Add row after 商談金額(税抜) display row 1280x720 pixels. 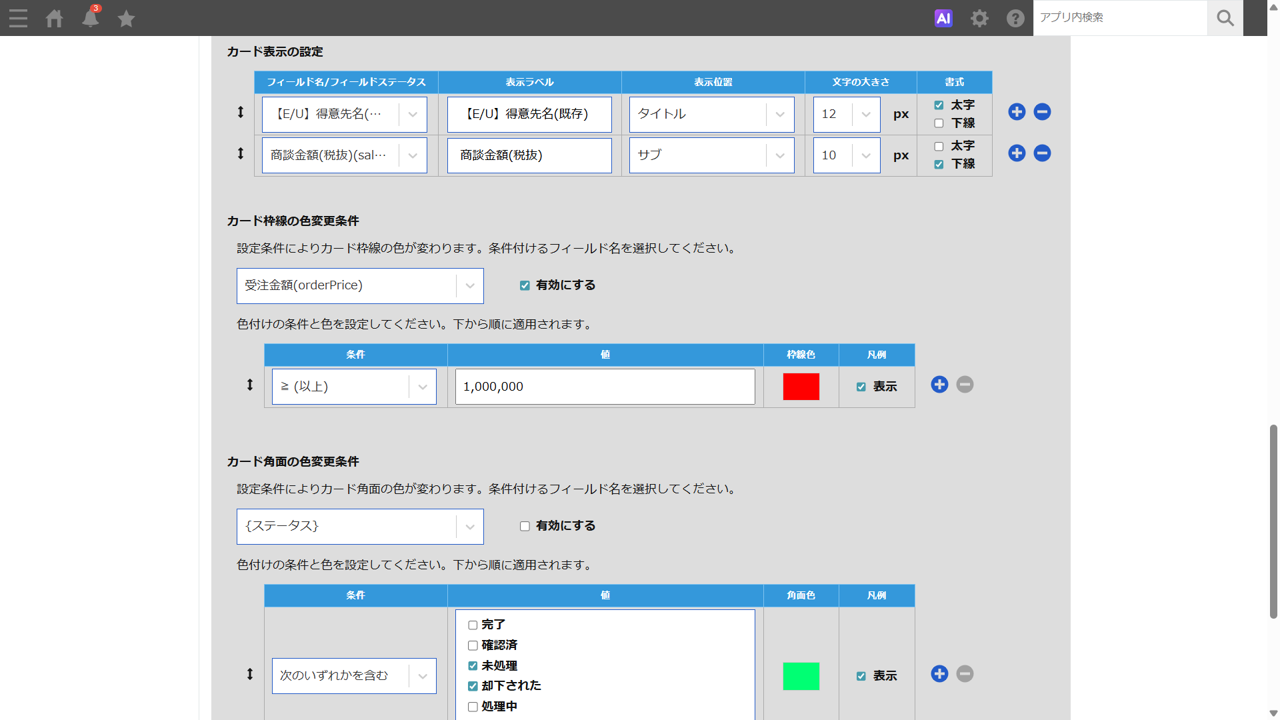1016,153
